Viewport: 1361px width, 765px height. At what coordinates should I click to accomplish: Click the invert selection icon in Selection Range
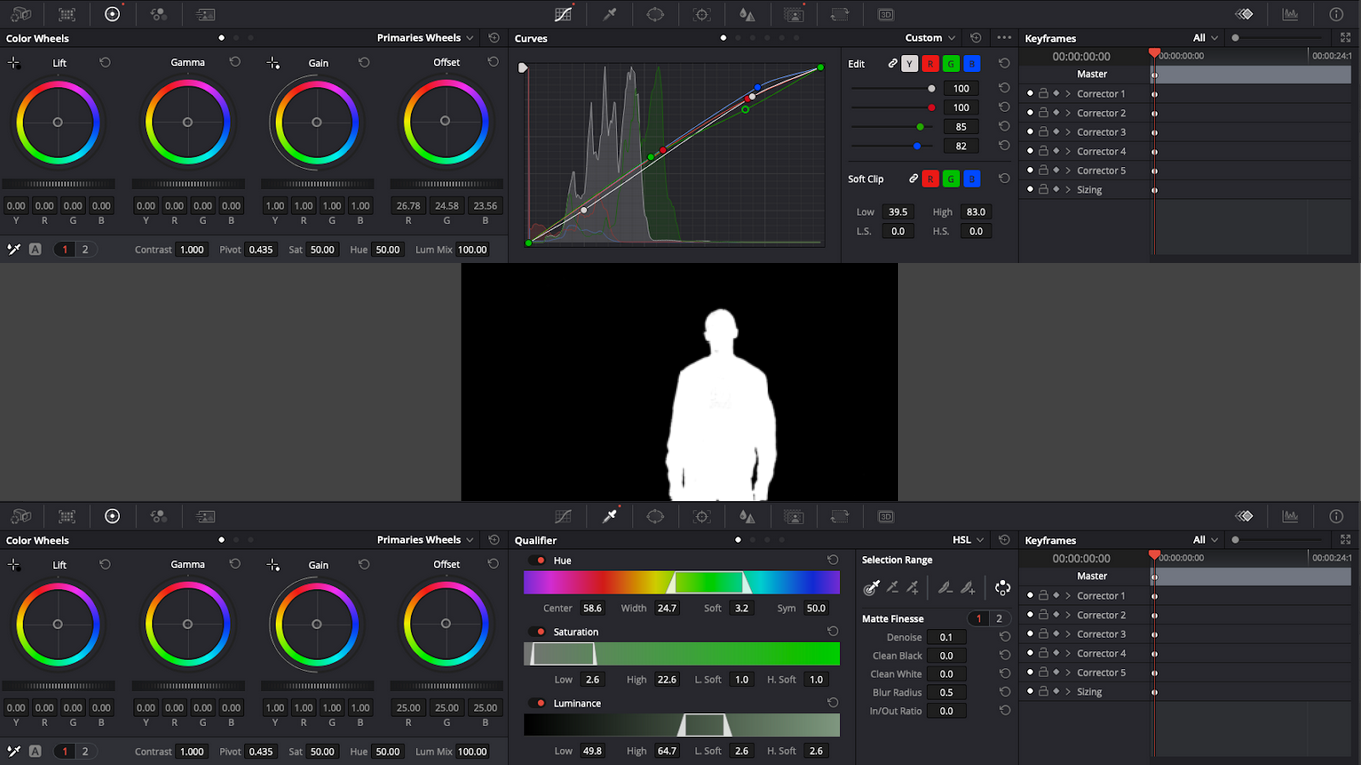tap(1002, 588)
